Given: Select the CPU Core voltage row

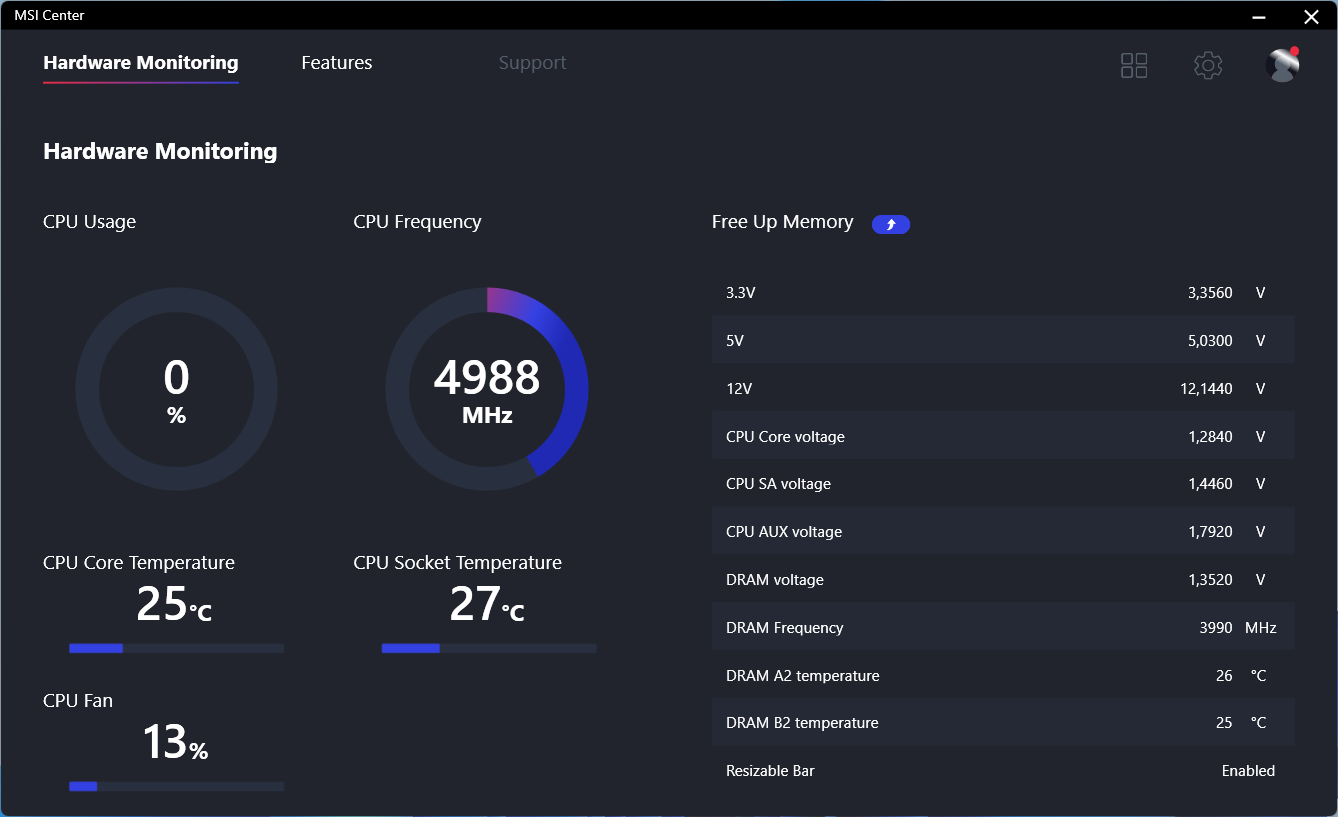Looking at the screenshot, I should [1003, 437].
